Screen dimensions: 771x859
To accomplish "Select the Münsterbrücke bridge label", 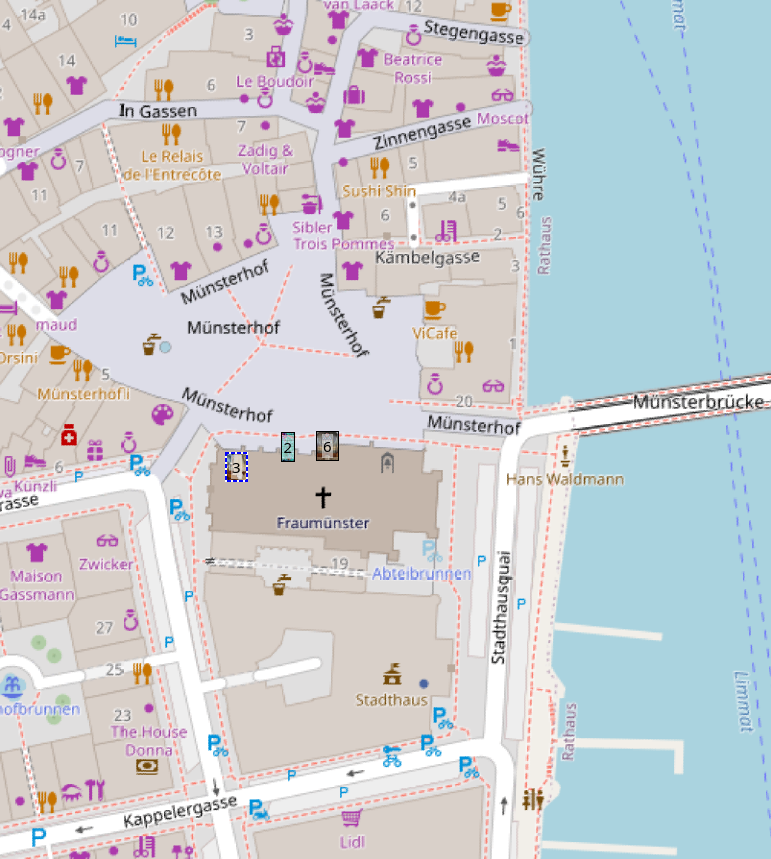I will (x=698, y=402).
